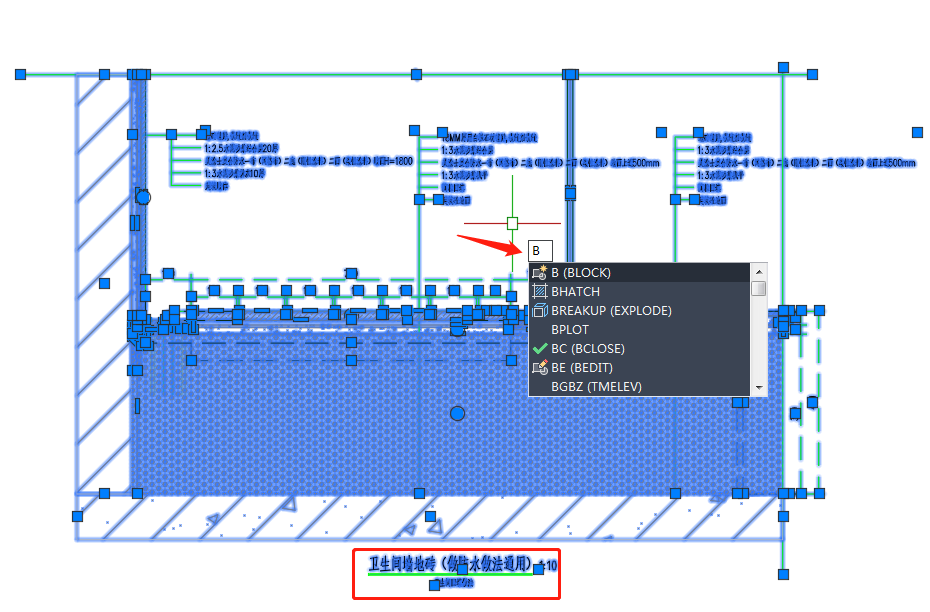
Task: Click the block editor icon beside BE (BEDIT)
Action: [x=540, y=368]
